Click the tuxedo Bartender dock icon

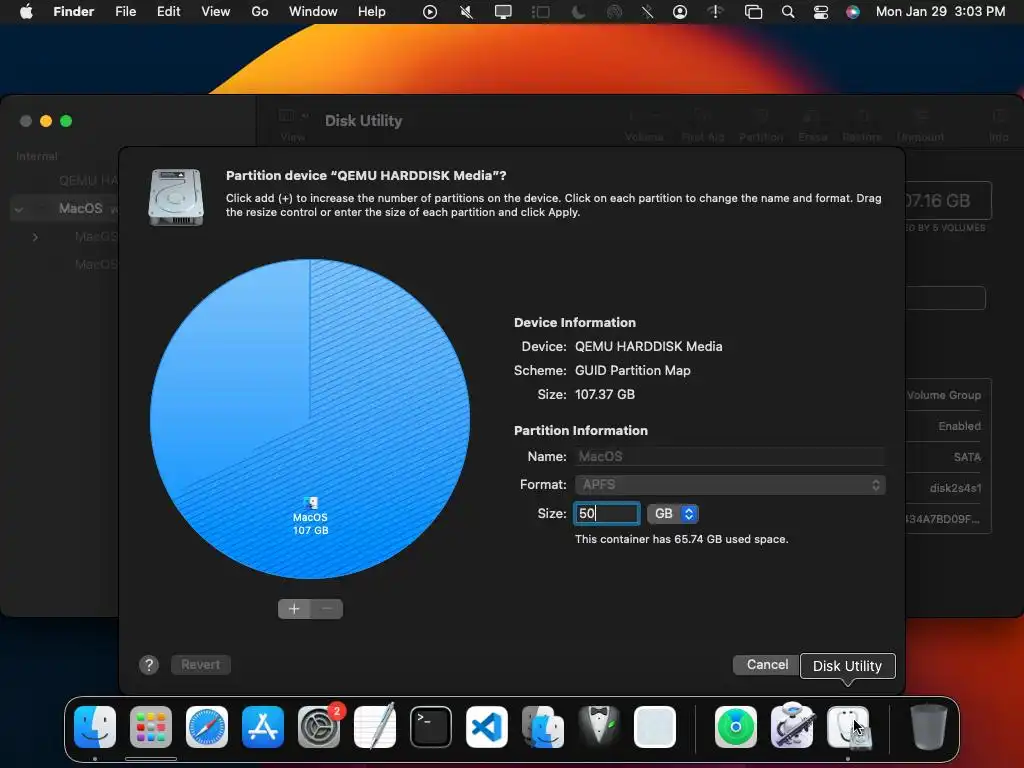599,727
